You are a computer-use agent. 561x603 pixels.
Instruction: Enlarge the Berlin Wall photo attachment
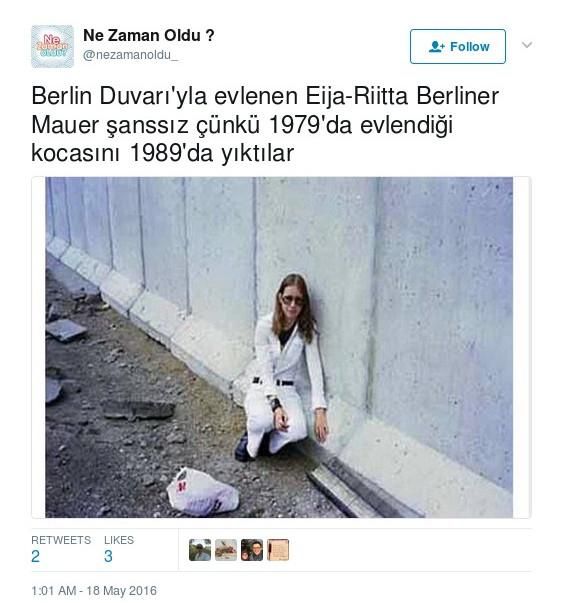(279, 347)
